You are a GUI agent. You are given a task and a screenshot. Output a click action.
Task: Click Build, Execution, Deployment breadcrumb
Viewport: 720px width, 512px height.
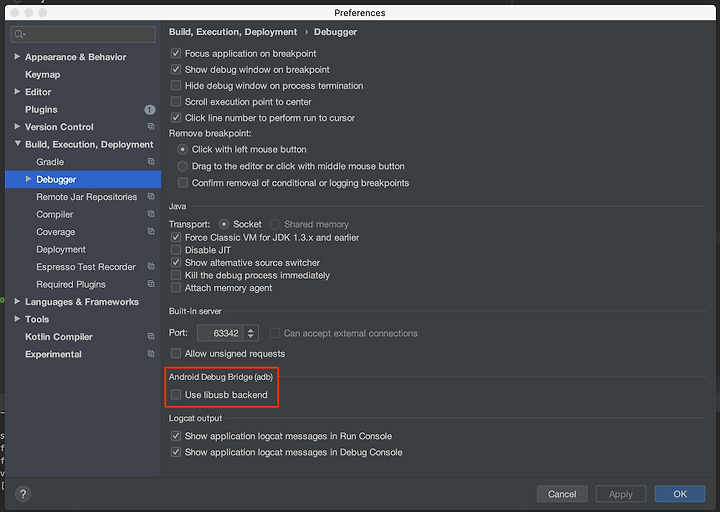click(233, 32)
